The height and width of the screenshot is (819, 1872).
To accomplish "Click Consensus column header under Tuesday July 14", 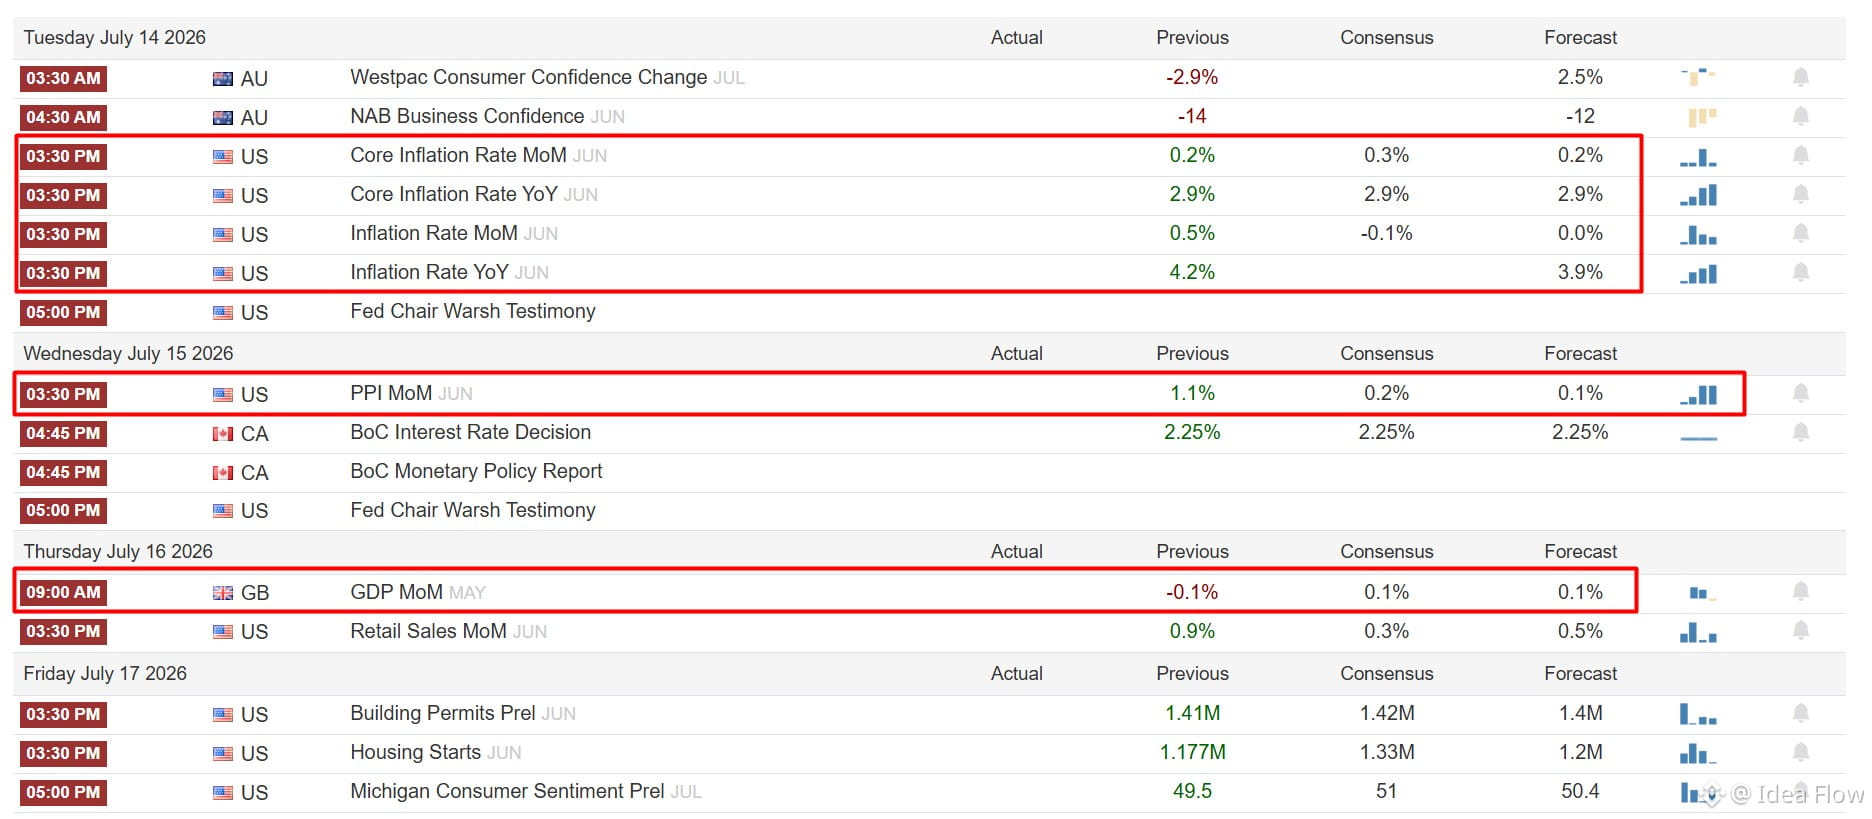I will (x=1386, y=37).
